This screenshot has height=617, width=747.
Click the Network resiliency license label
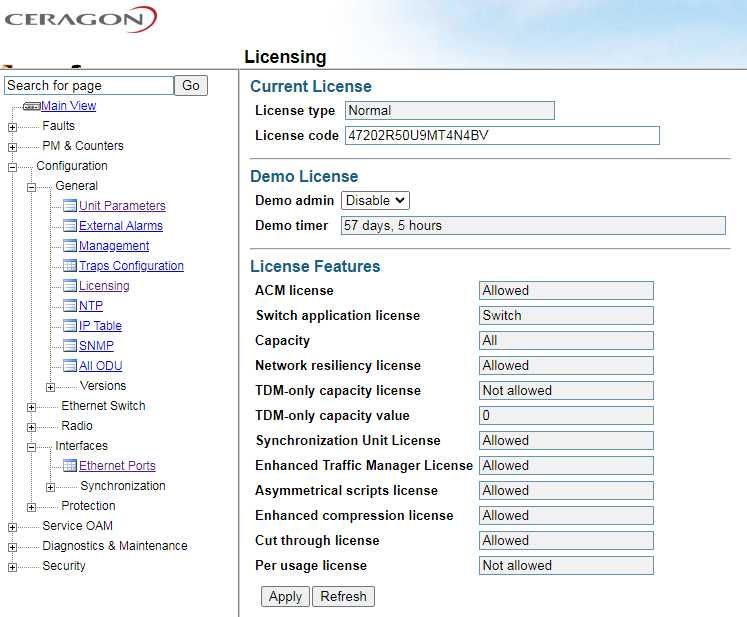click(x=338, y=365)
